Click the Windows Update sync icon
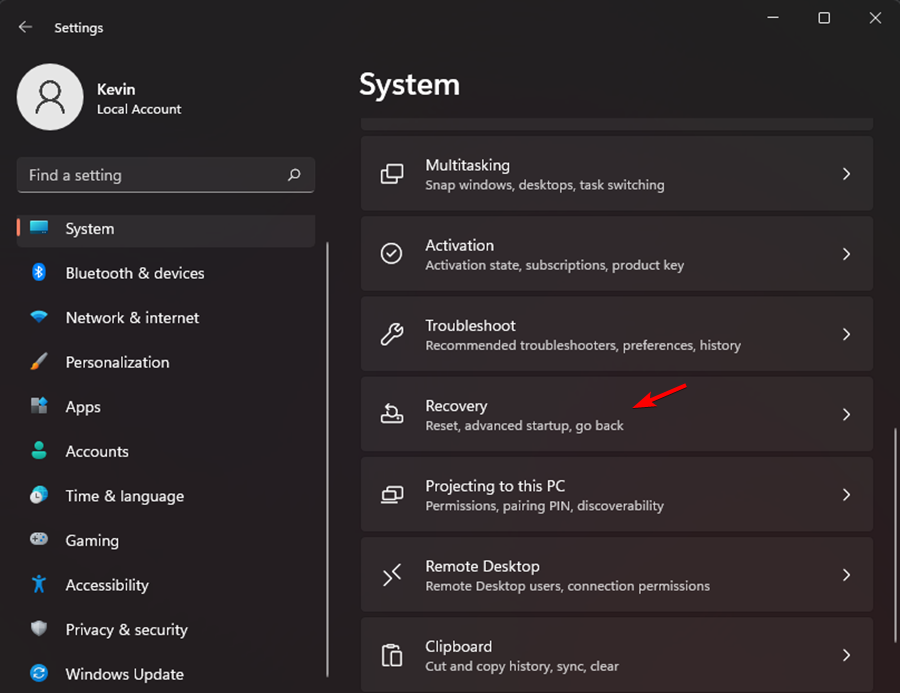 [39, 674]
